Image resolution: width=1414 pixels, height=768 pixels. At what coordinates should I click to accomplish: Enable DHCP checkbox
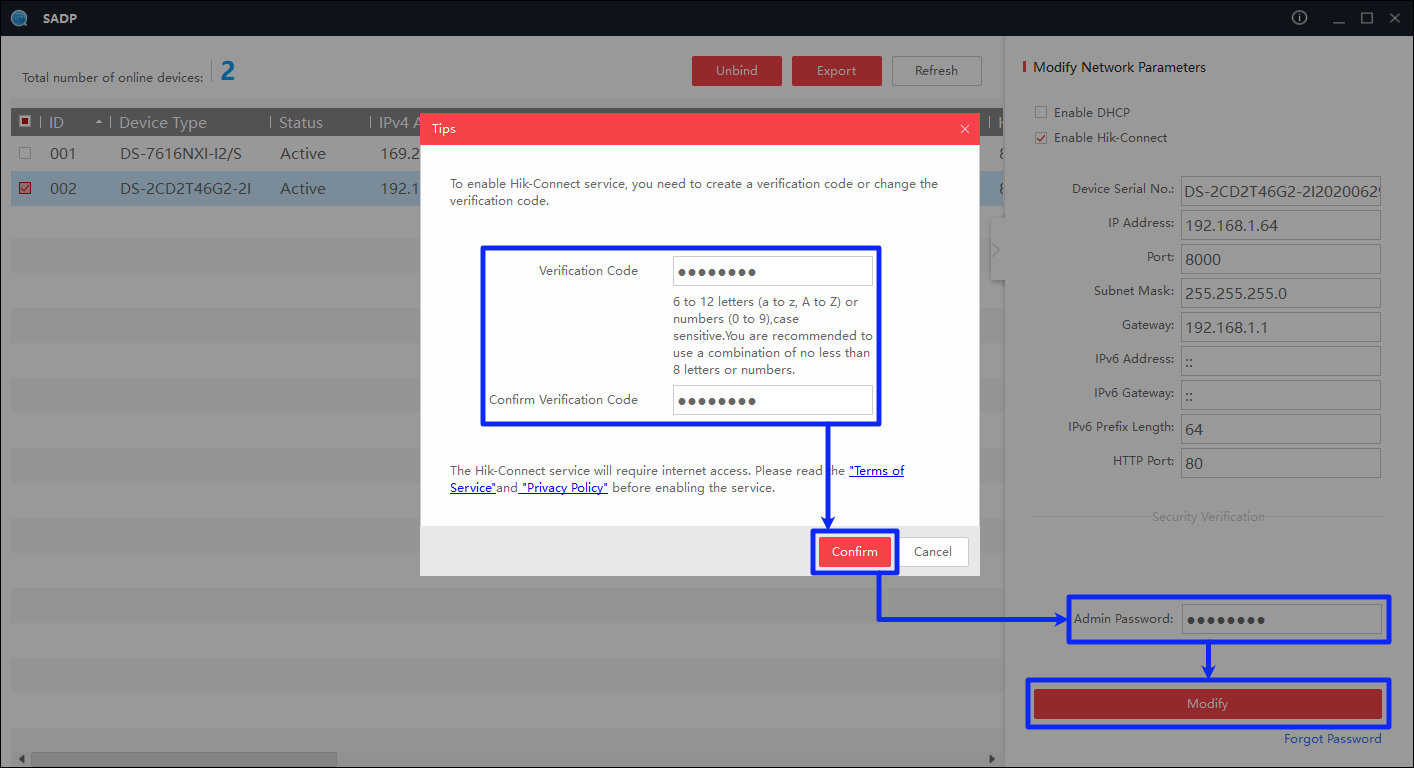(1041, 112)
